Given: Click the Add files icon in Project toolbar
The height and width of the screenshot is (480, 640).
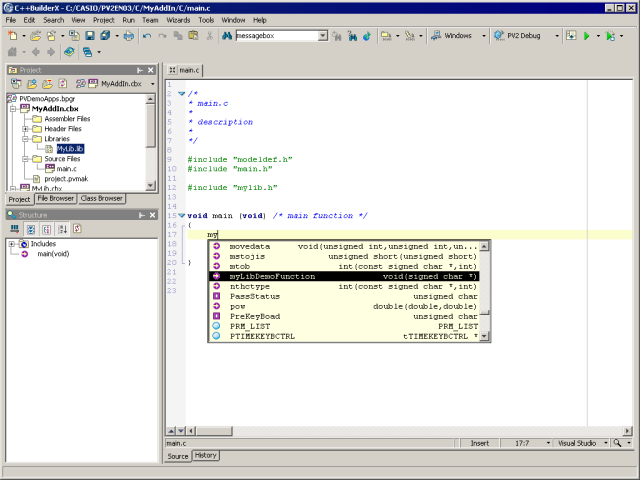Looking at the screenshot, I should 32,84.
